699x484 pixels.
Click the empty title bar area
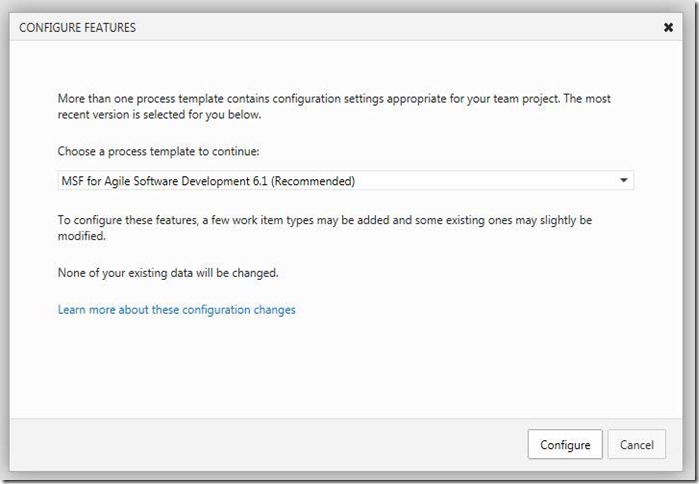[x=400, y=28]
